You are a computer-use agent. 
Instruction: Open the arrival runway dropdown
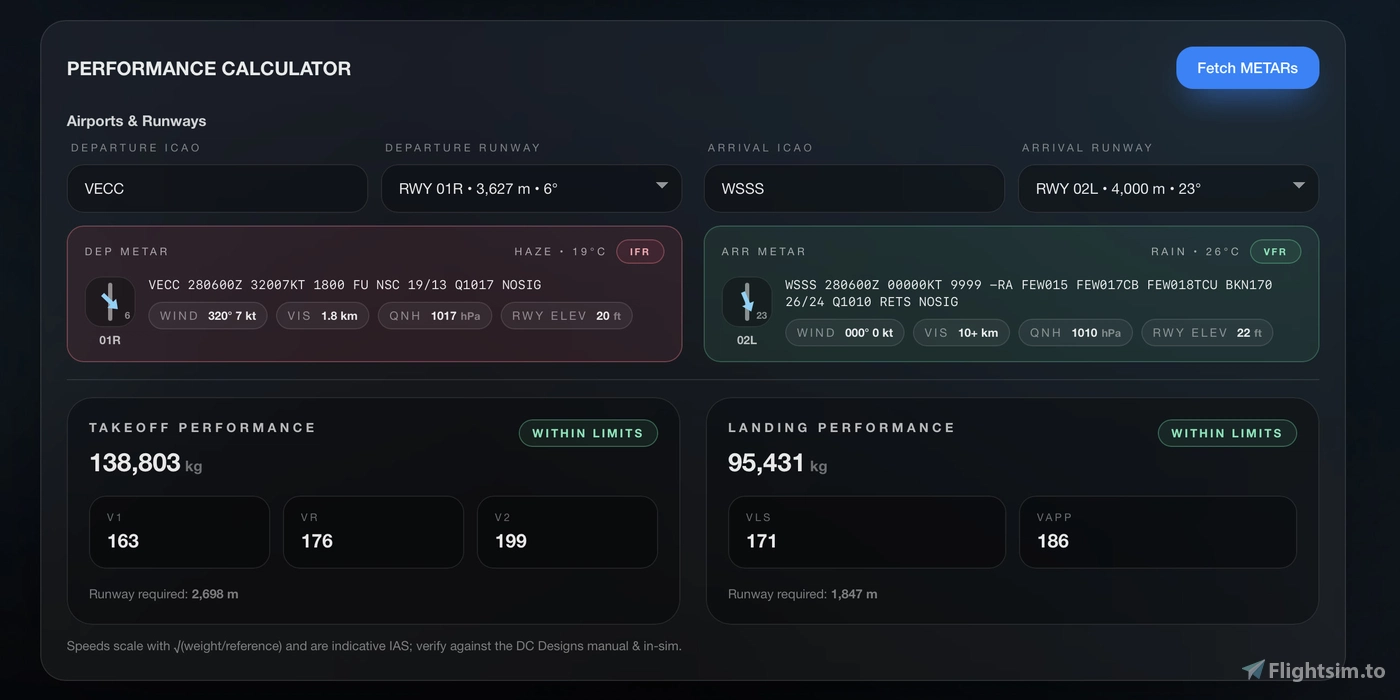pos(1168,188)
